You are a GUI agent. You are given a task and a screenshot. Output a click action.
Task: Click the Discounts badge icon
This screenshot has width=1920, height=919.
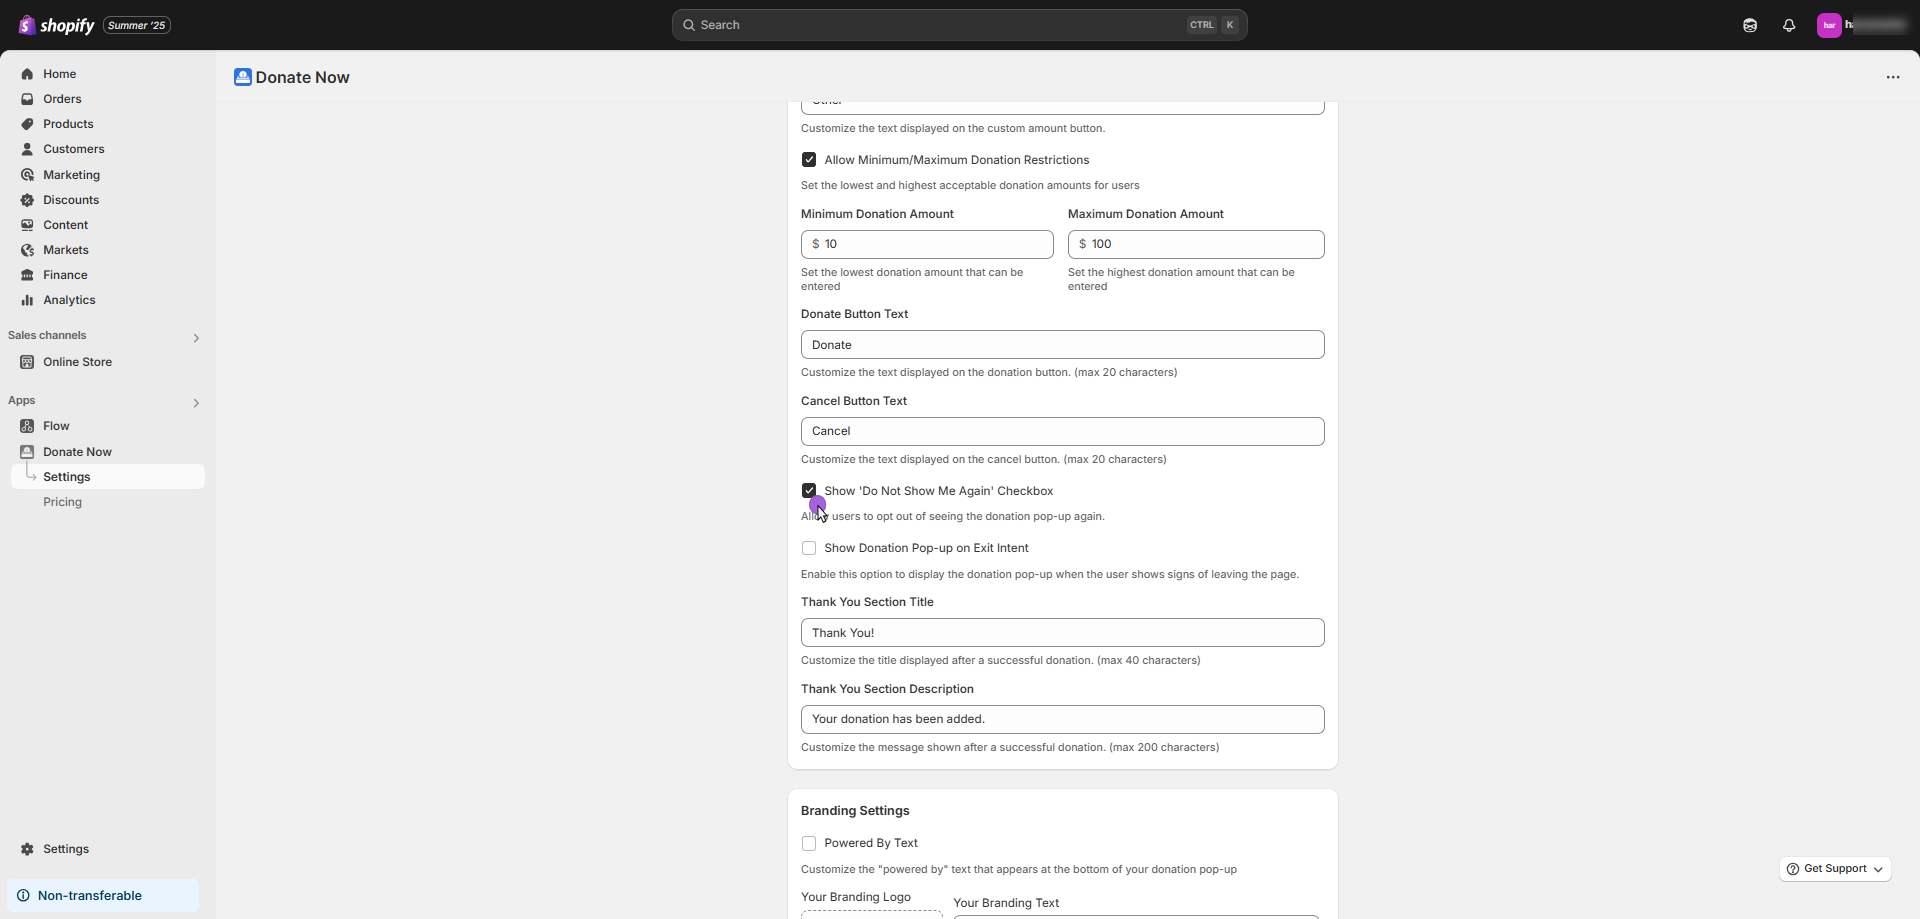27,200
